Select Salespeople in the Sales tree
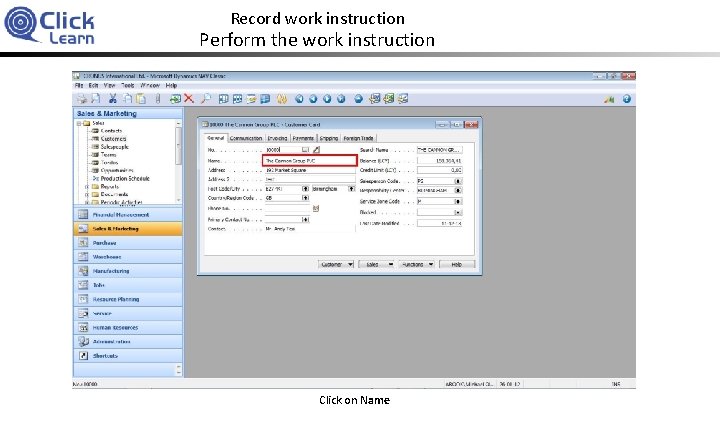Screen dimensions: 720x437 point(114,147)
